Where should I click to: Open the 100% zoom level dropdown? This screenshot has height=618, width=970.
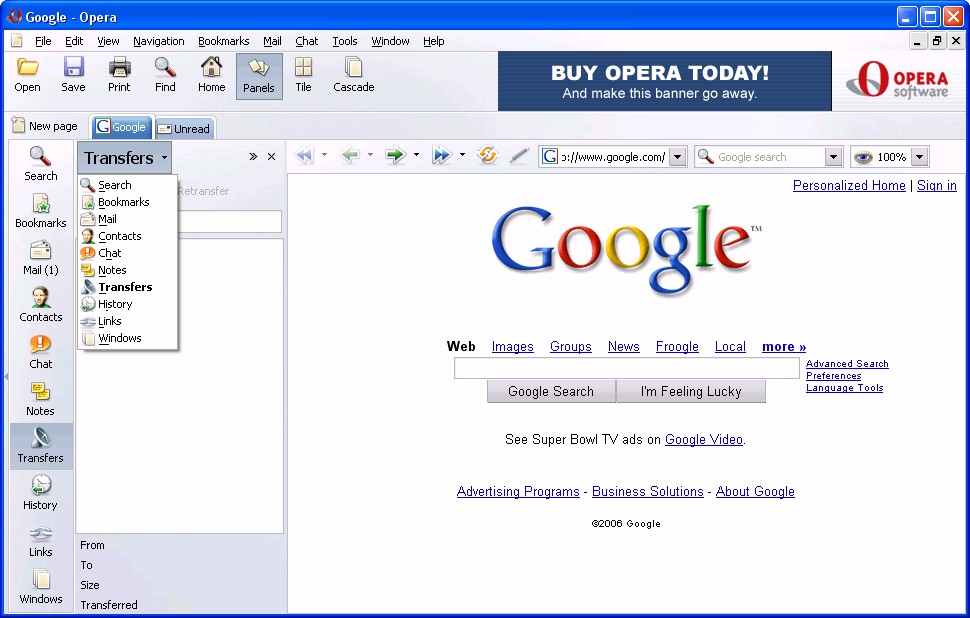point(920,157)
